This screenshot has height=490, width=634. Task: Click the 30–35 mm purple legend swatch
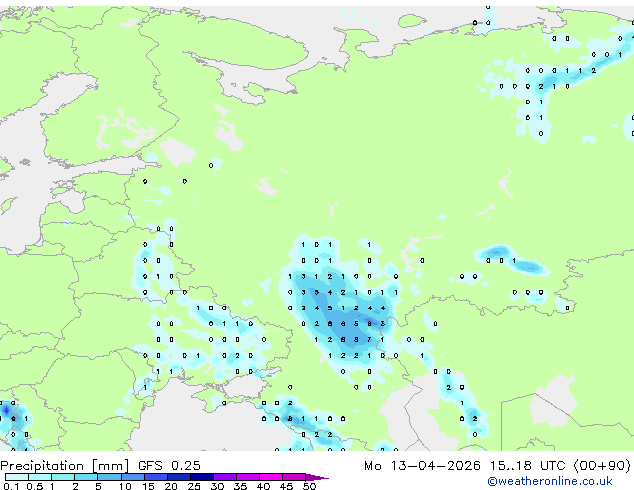pos(225,477)
